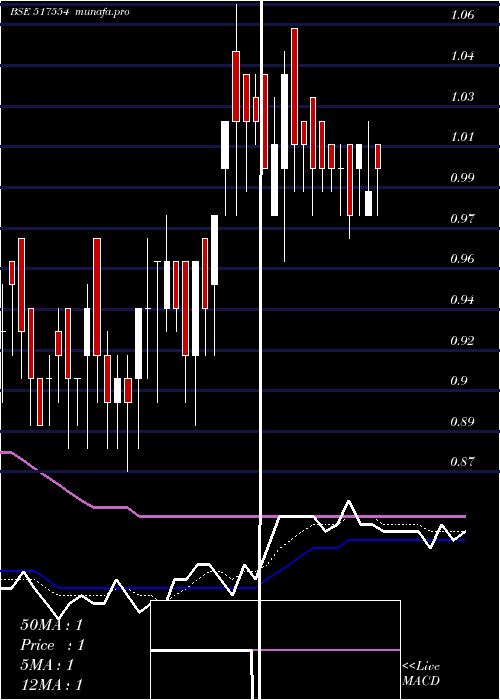Click the 1.04 price axis label
Image resolution: width=500 pixels, height=700 pixels.
pyautogui.click(x=462, y=56)
